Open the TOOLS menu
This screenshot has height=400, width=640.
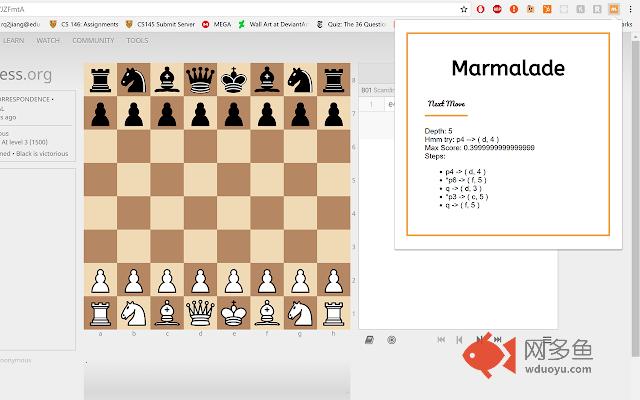point(137,40)
